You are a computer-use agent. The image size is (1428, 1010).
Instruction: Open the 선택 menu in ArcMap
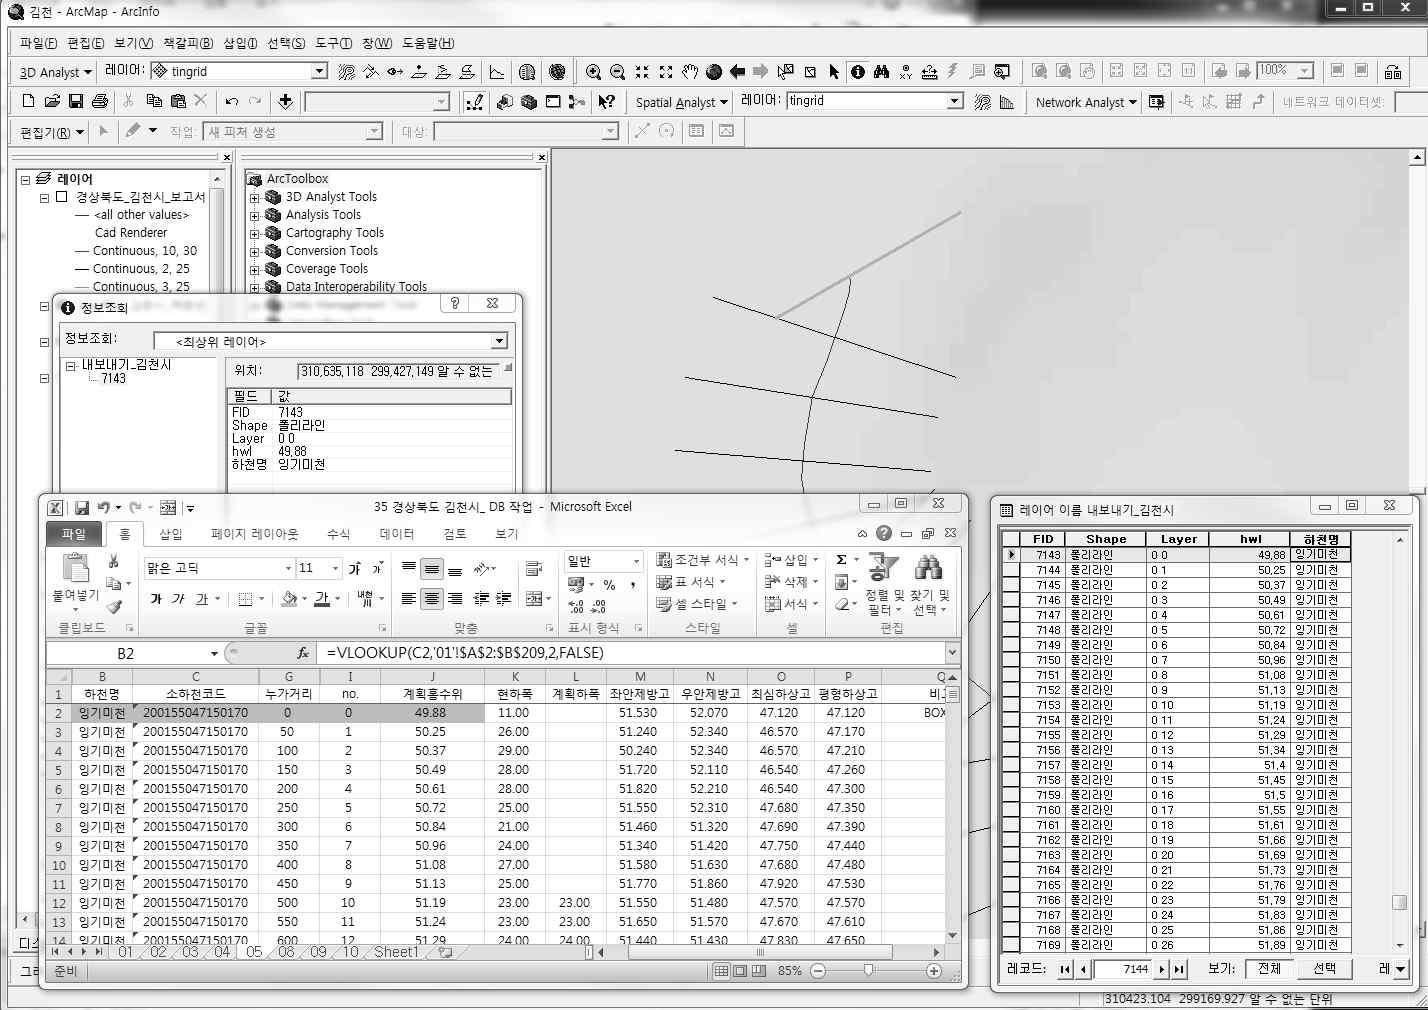coord(286,43)
